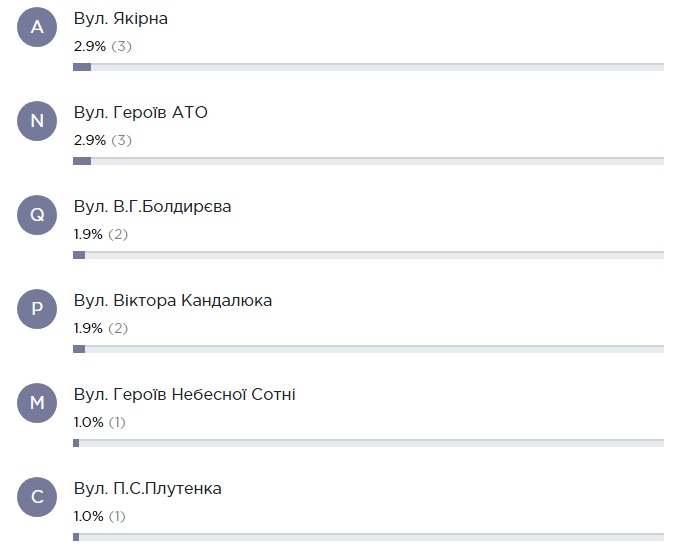
Task: Select the round P option badge
Action: (x=37, y=309)
